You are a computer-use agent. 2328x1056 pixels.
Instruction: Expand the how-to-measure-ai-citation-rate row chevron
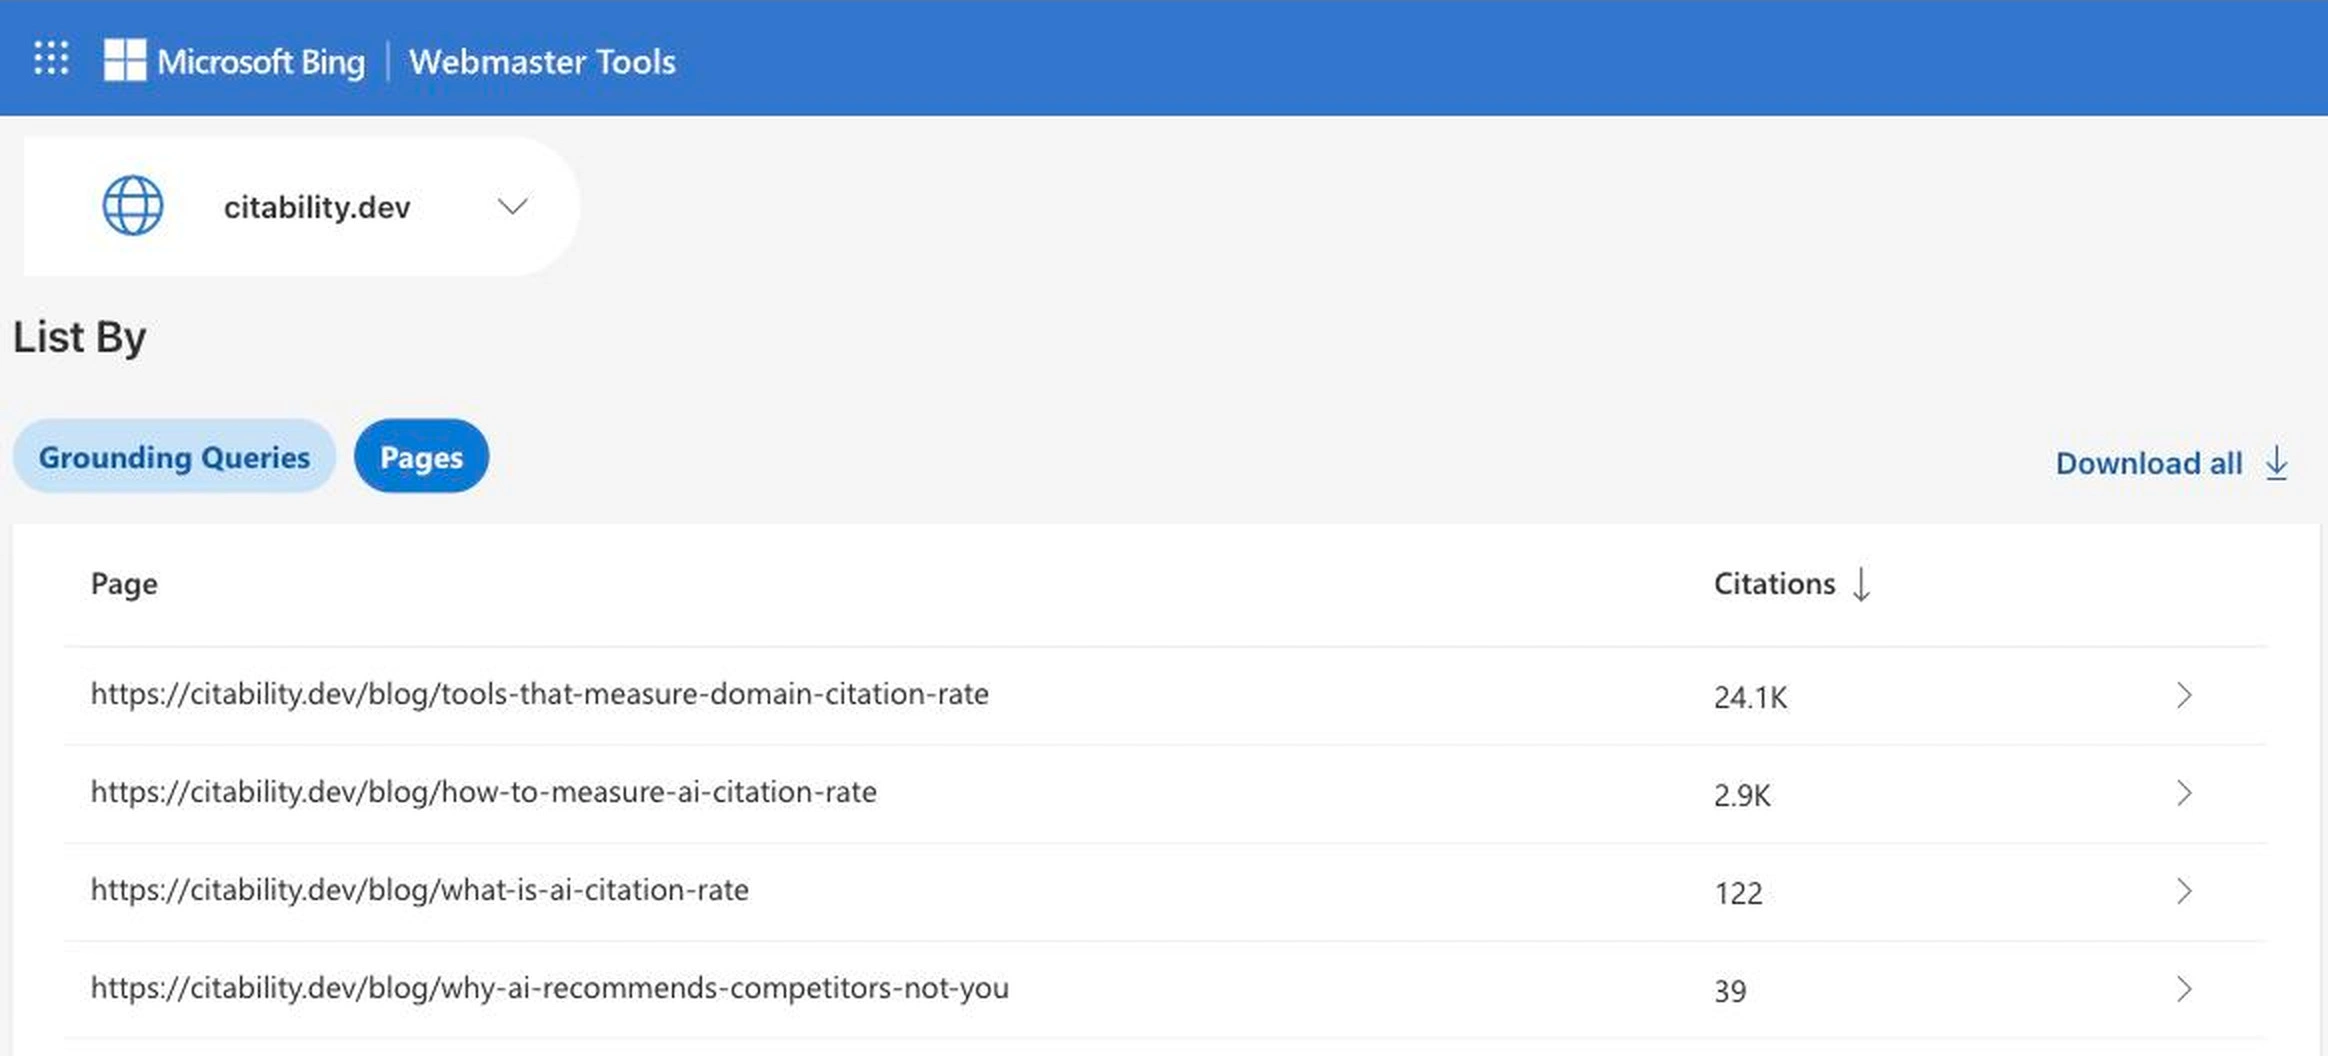pyautogui.click(x=2184, y=793)
